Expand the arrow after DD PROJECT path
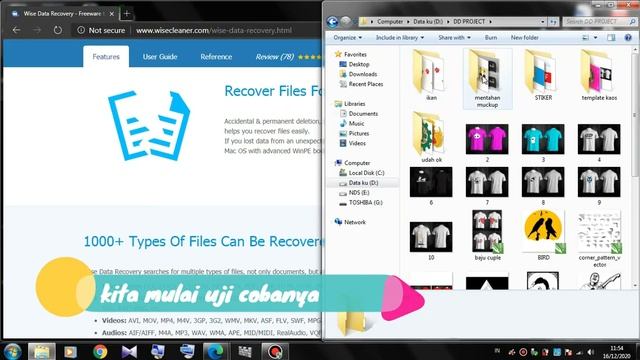The height and width of the screenshot is (360, 640). click(490, 22)
